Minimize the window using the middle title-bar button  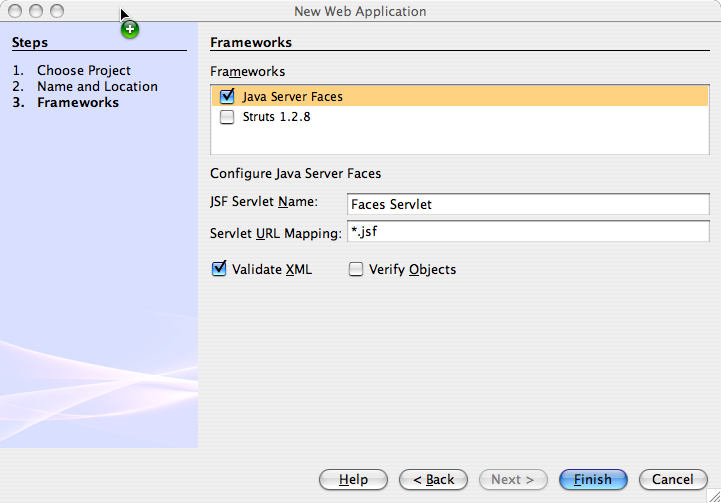(x=36, y=11)
